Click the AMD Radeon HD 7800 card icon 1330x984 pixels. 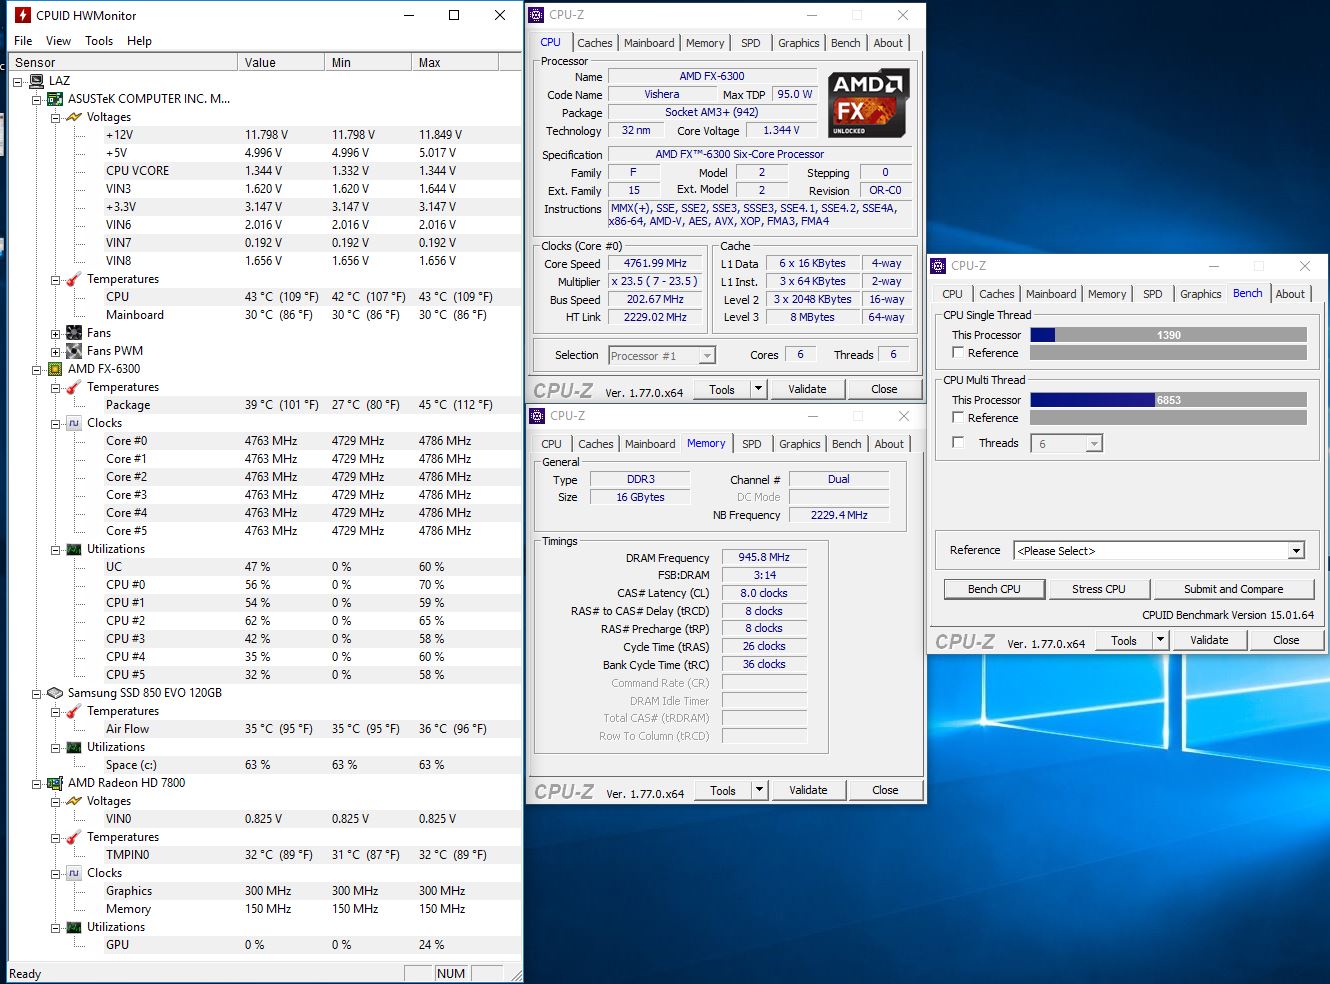[56, 783]
